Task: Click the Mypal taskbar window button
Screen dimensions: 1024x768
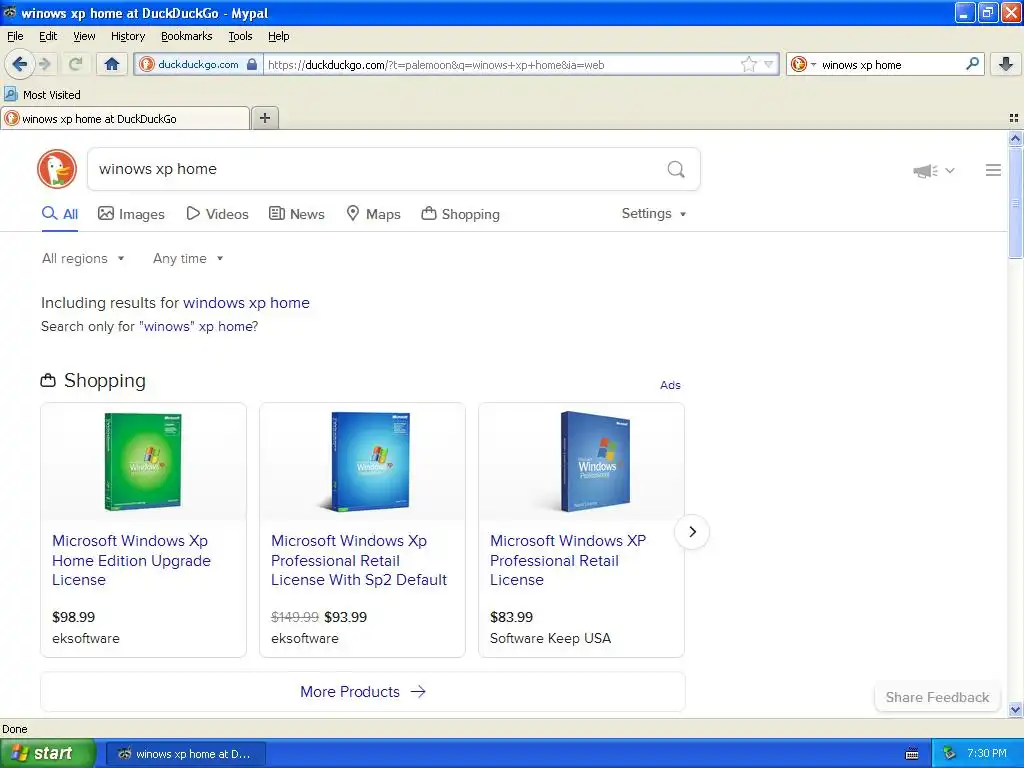Action: [186, 754]
